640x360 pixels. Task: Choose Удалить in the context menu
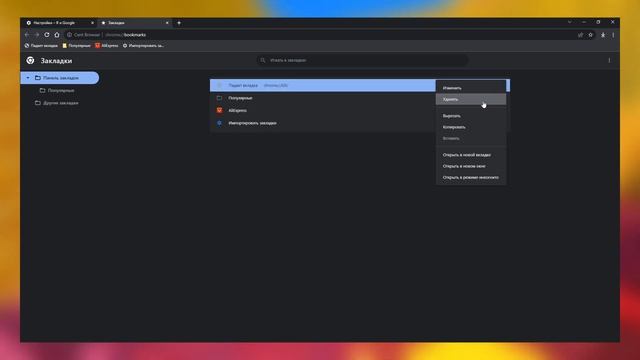(x=471, y=99)
